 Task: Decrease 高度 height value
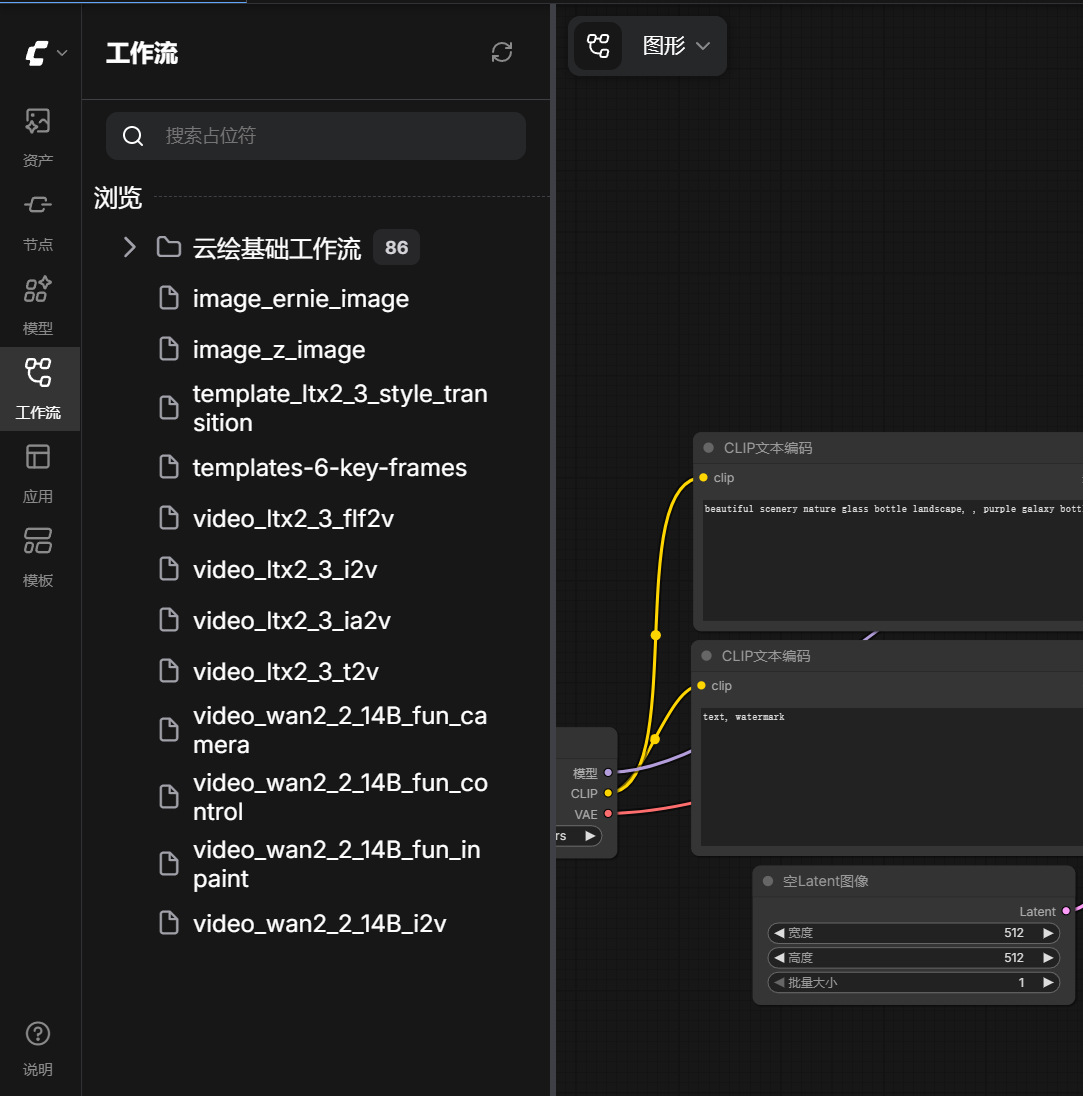pos(779,958)
